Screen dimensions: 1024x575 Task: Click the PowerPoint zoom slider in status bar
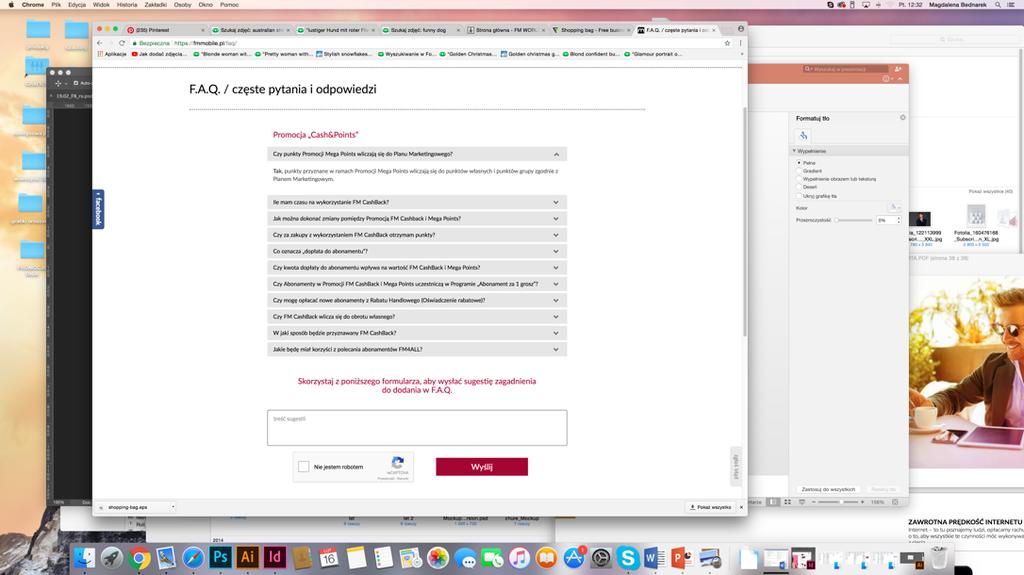(x=838, y=502)
